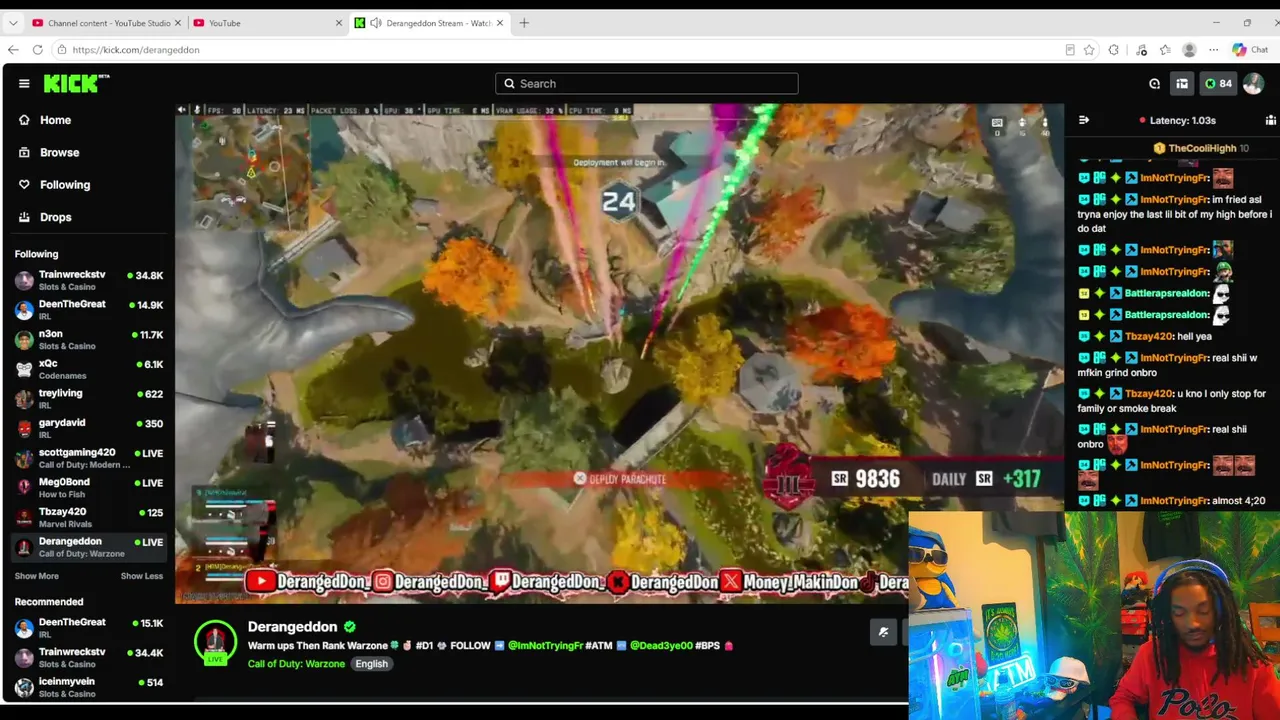Click the address bar with the kick.com URL
Screen dimensions: 1280x720
[x=565, y=50]
